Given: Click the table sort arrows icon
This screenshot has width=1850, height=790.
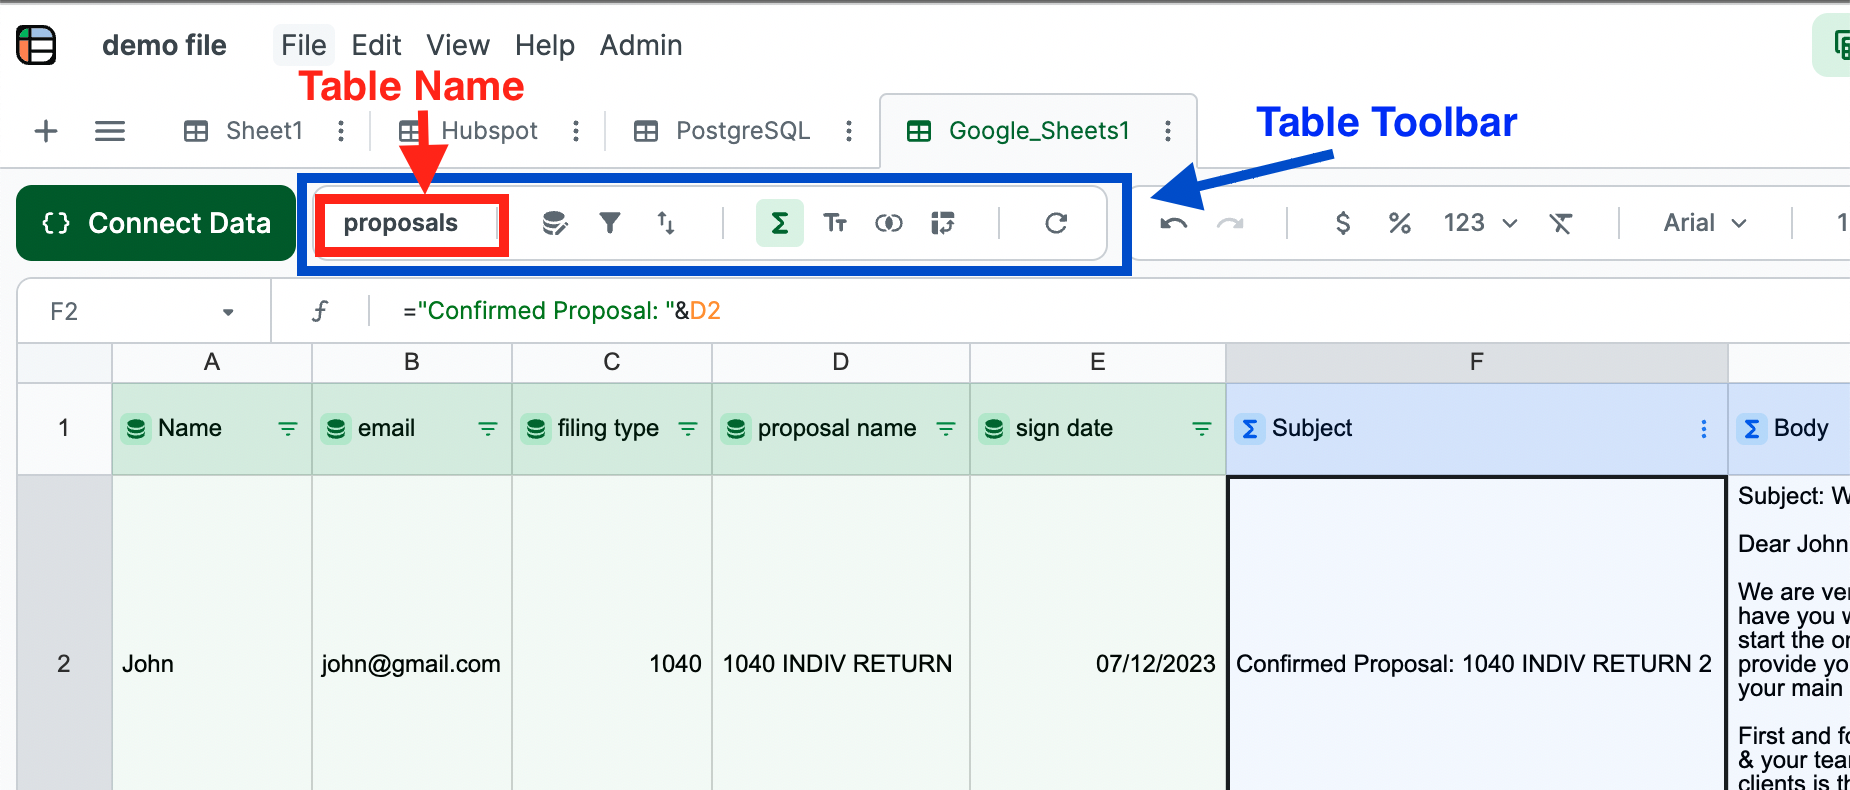Looking at the screenshot, I should click(665, 222).
